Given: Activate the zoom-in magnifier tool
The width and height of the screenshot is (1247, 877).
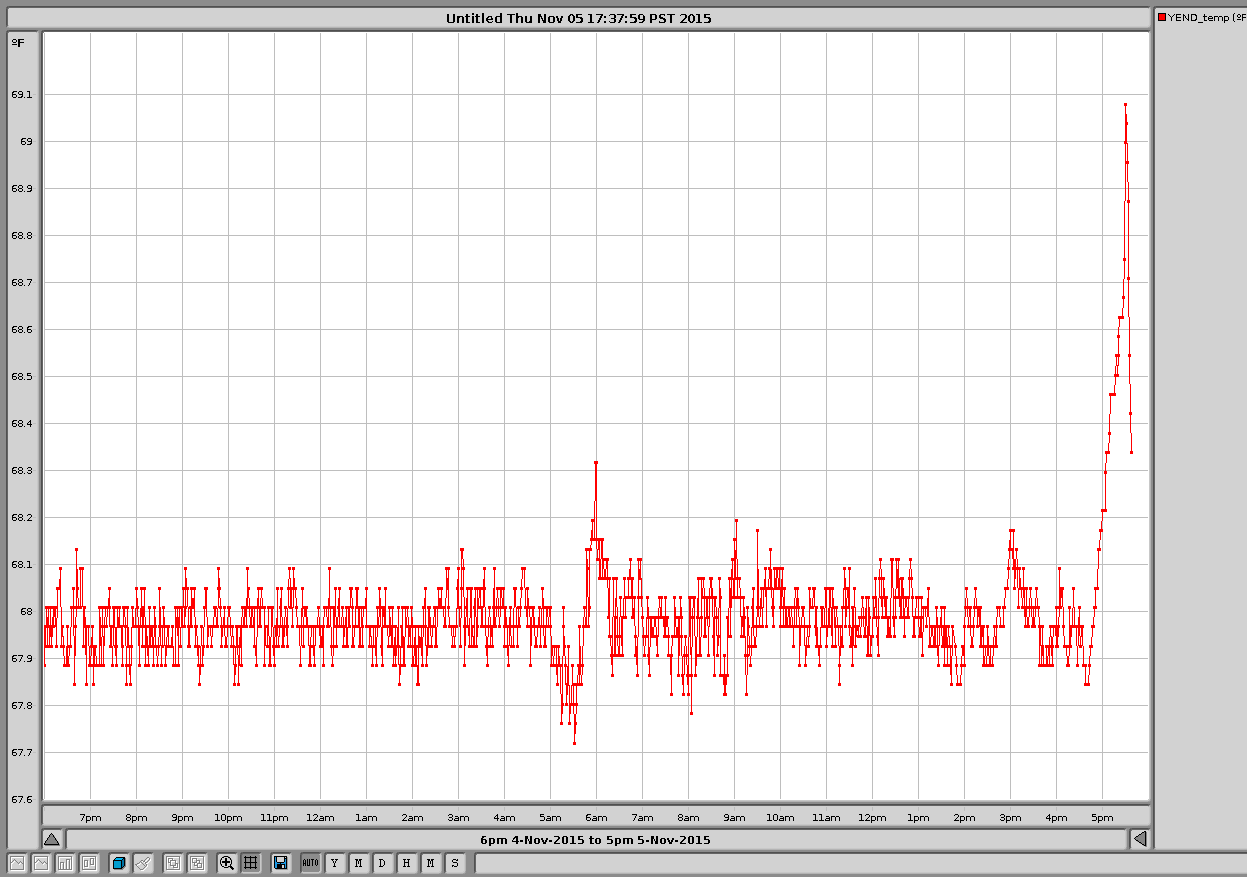Looking at the screenshot, I should (227, 862).
